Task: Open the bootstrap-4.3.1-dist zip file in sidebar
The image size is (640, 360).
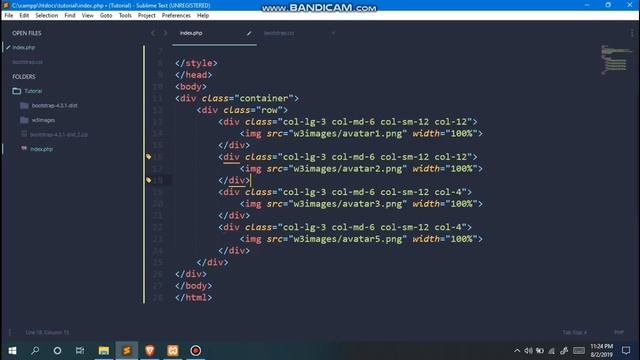Action: click(x=59, y=135)
